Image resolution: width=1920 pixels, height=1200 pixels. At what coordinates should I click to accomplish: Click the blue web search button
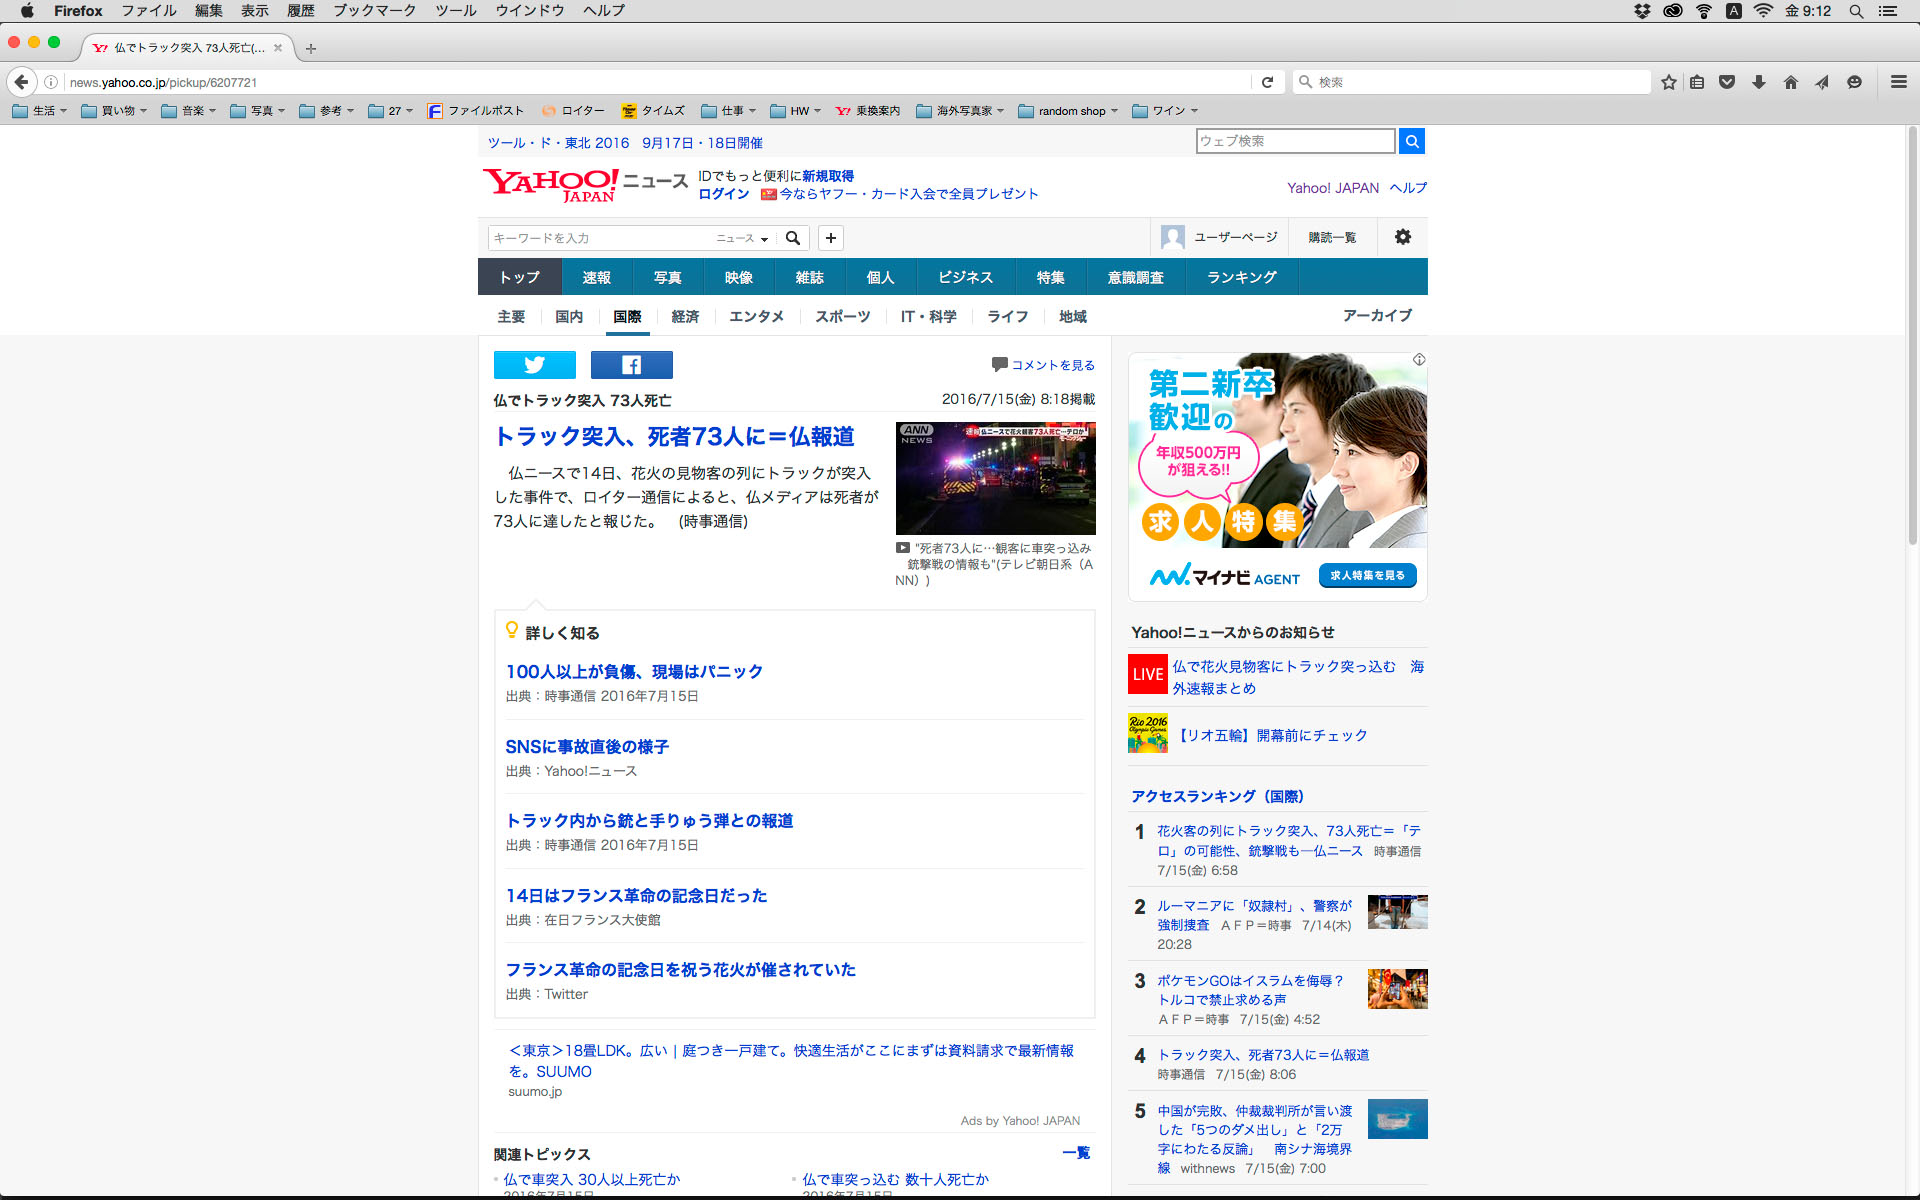tap(1411, 141)
